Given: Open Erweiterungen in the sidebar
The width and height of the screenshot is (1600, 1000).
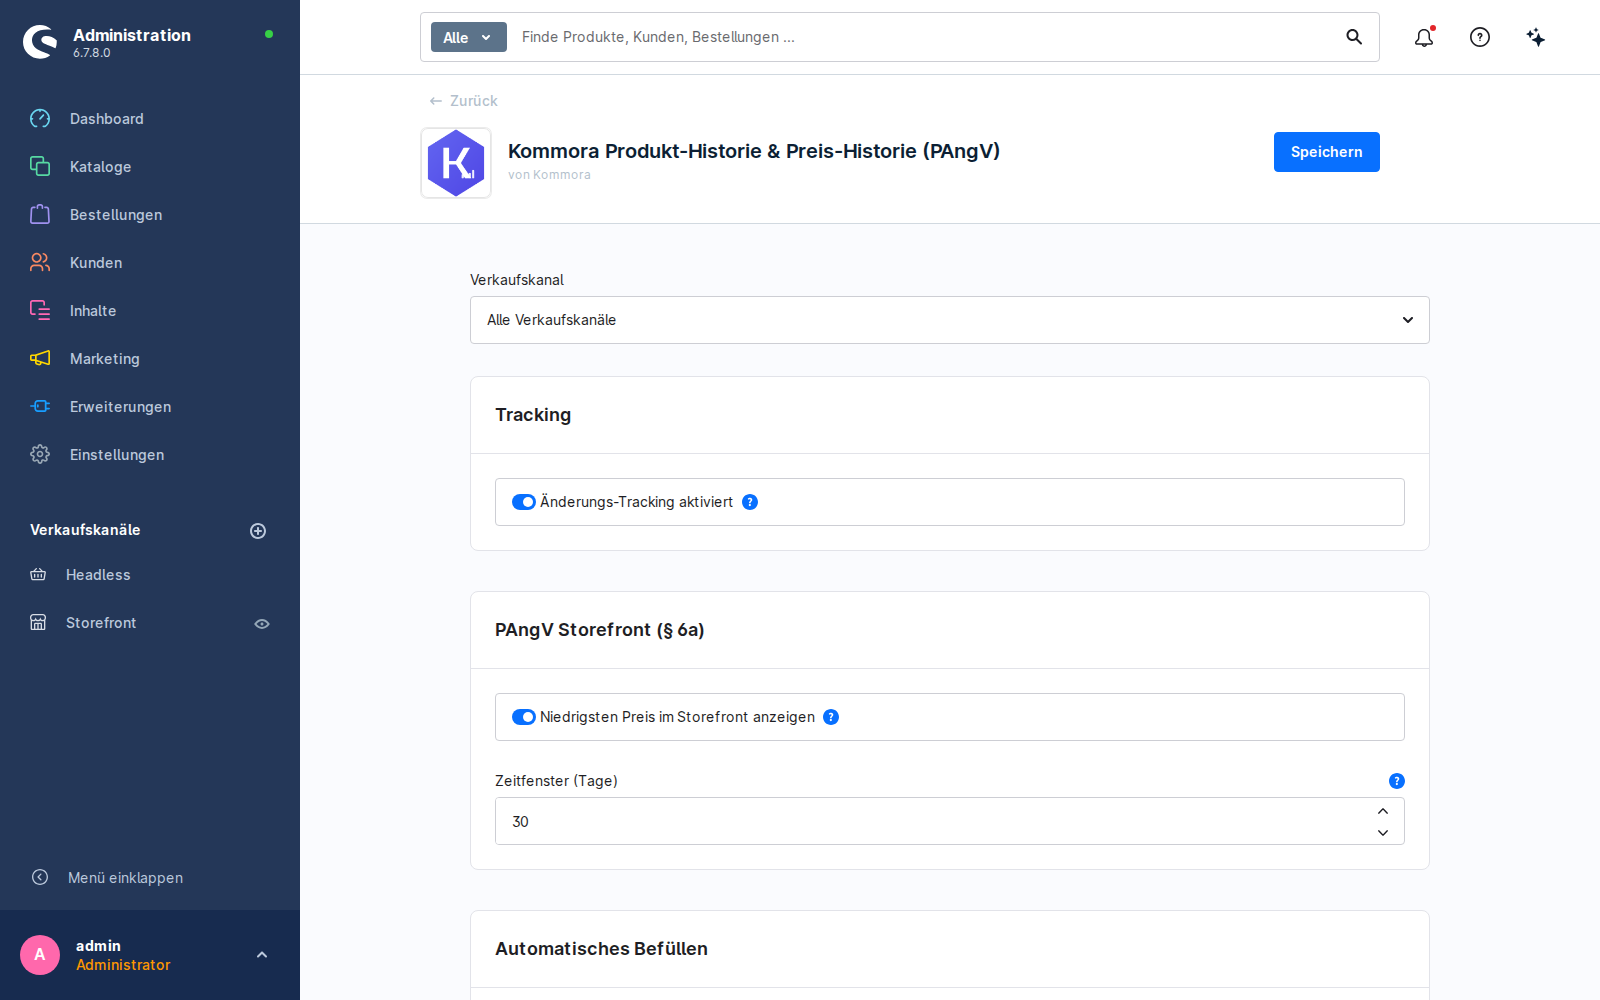Looking at the screenshot, I should tap(120, 407).
